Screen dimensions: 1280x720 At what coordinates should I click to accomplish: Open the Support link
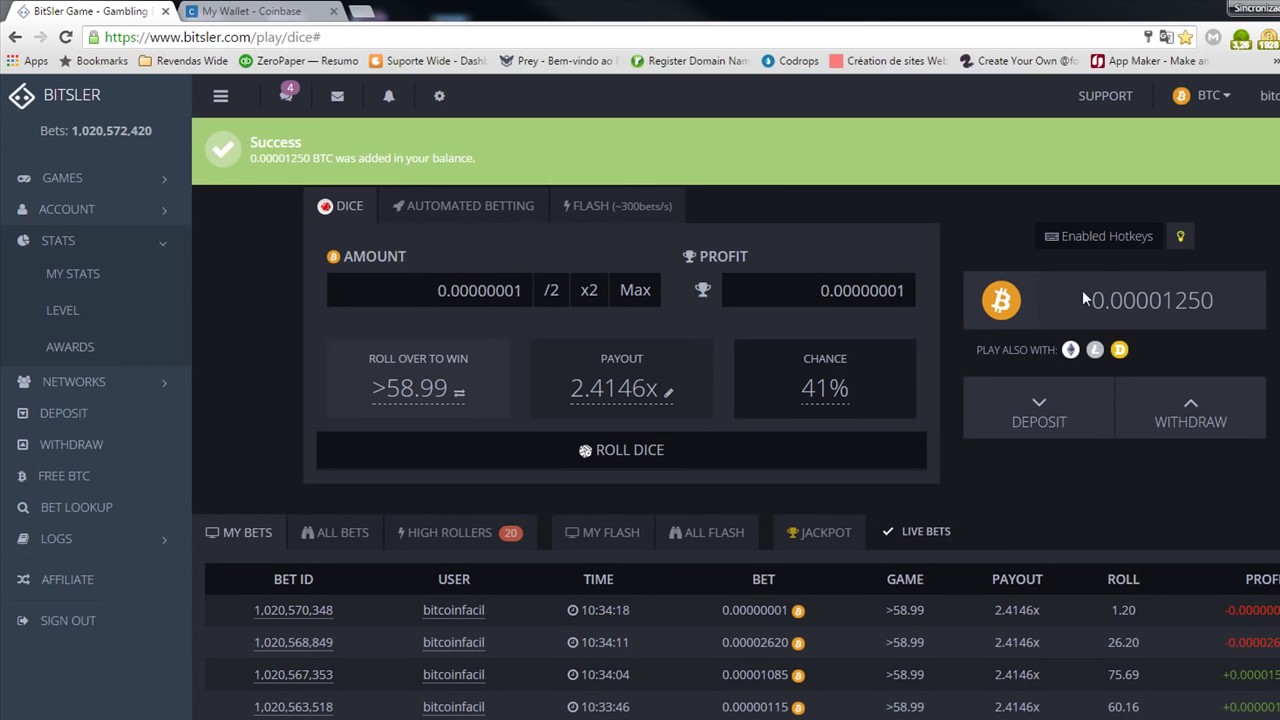click(1105, 96)
